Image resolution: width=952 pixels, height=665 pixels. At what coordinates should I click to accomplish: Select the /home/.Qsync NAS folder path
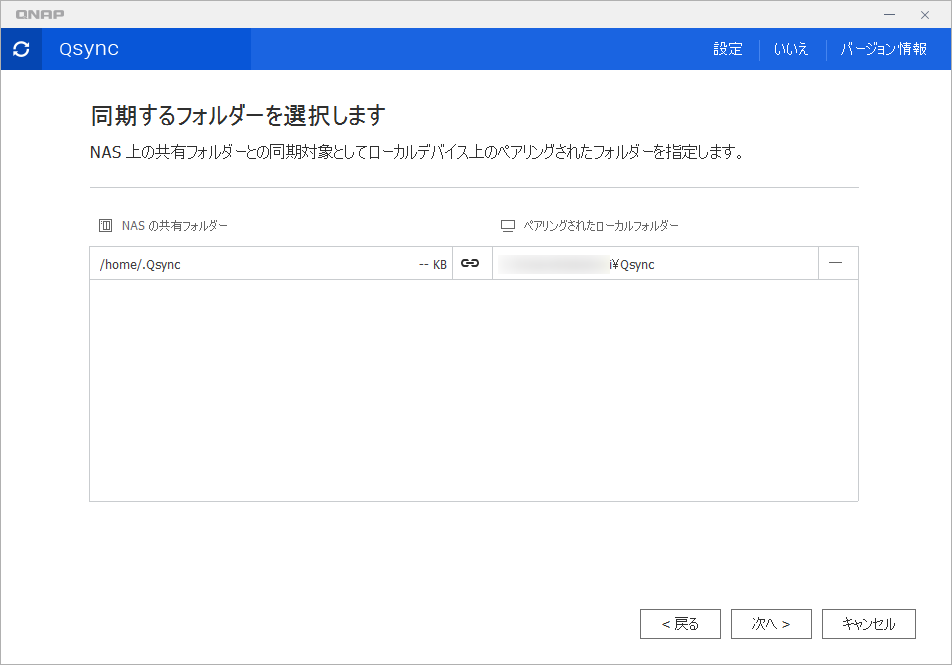coord(140,265)
